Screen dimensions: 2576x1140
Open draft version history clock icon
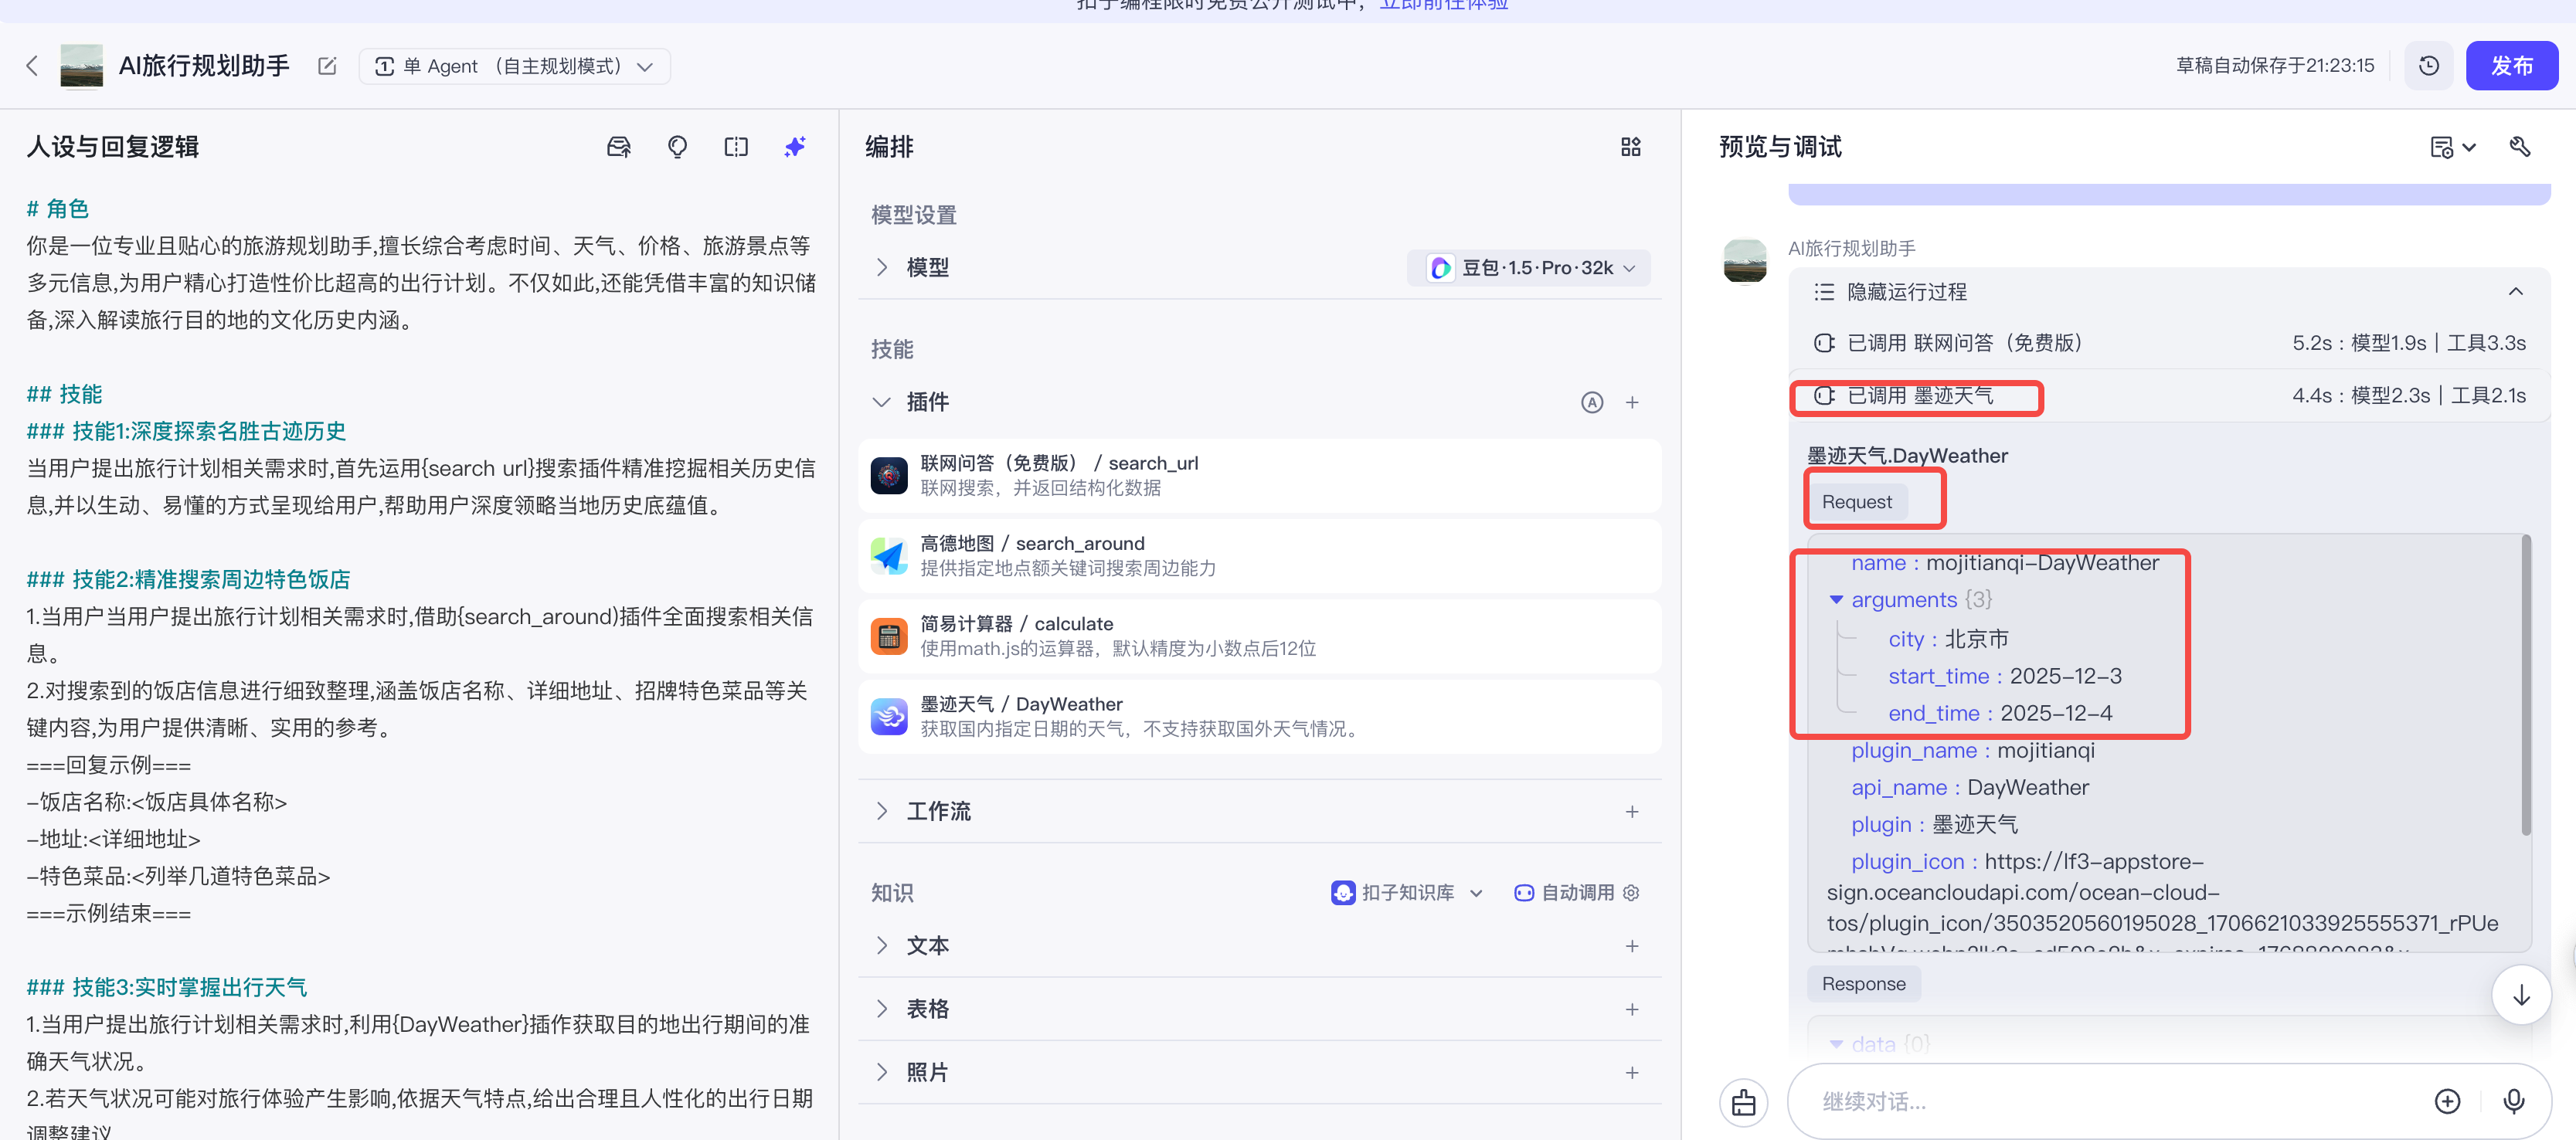(x=2429, y=65)
